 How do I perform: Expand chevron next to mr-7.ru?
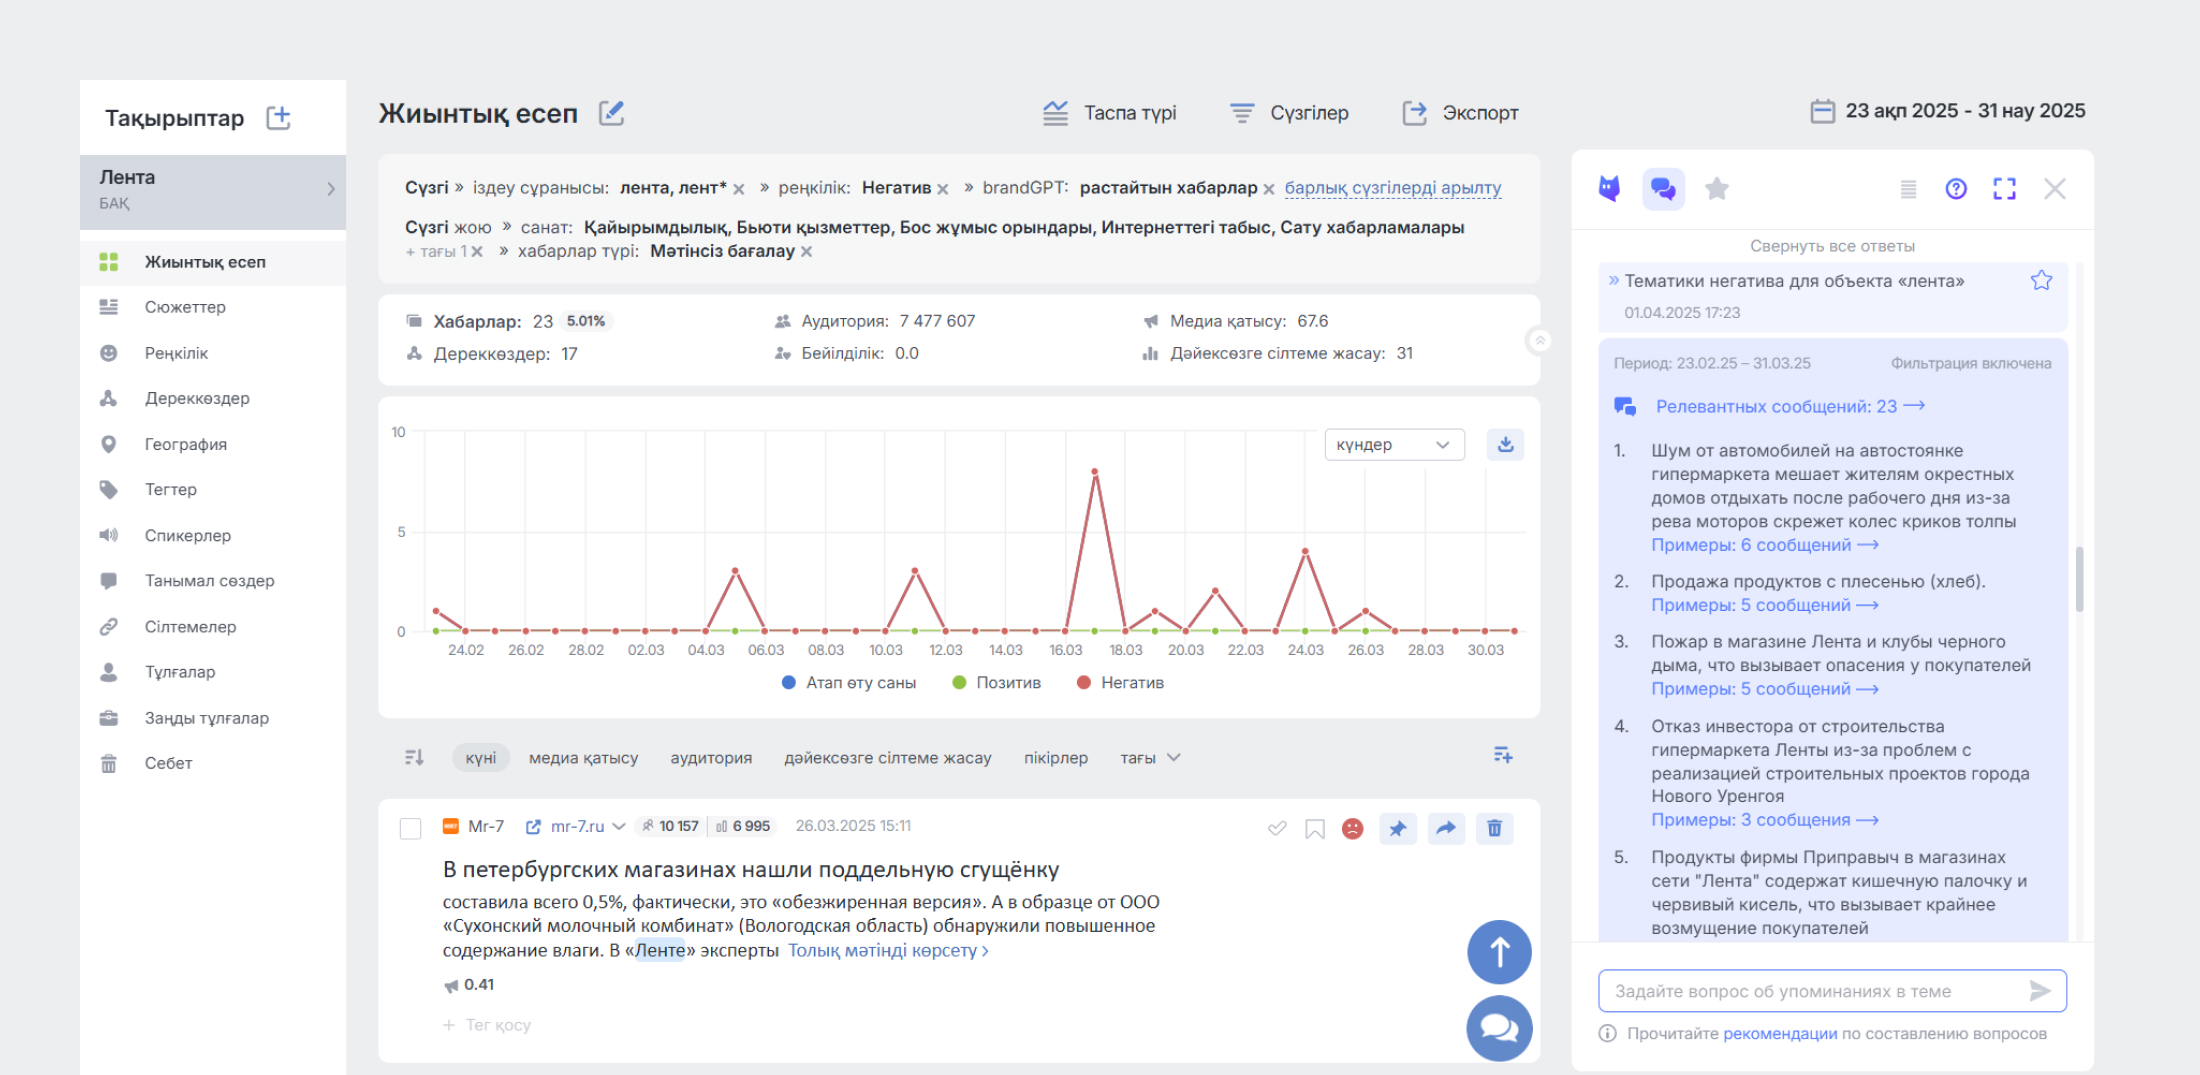[619, 826]
